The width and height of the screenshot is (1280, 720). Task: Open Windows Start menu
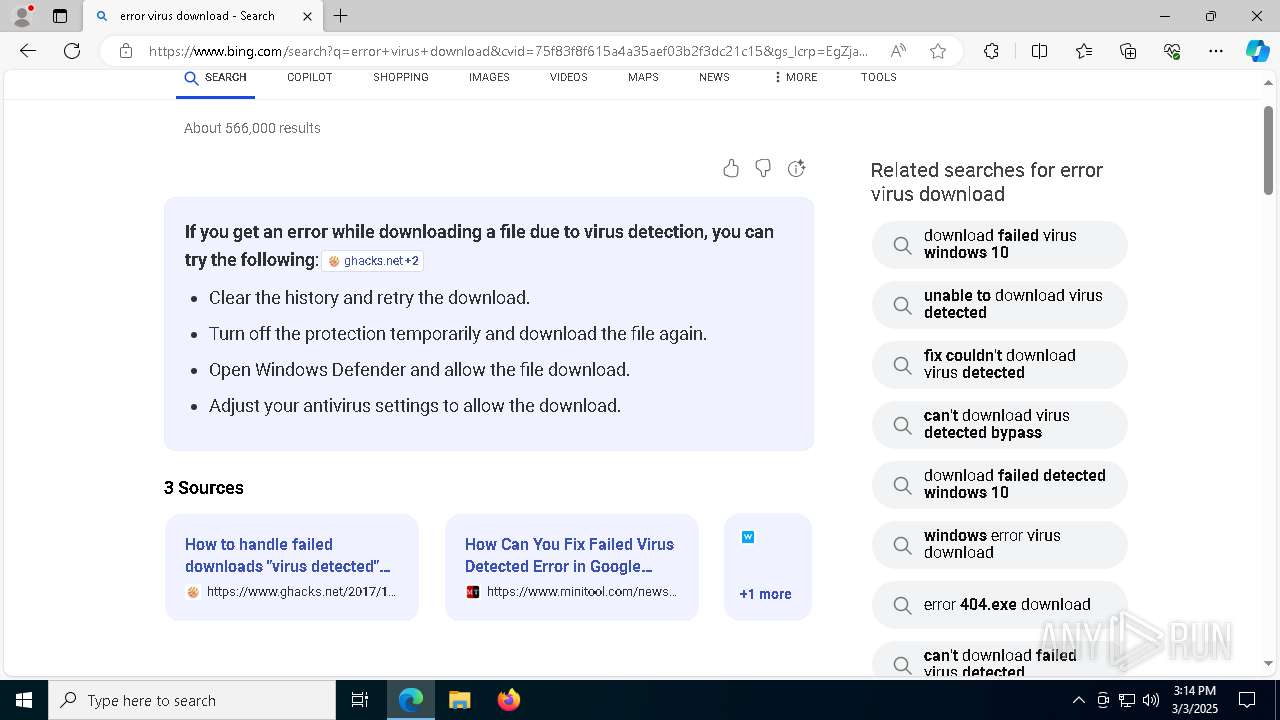[24, 700]
